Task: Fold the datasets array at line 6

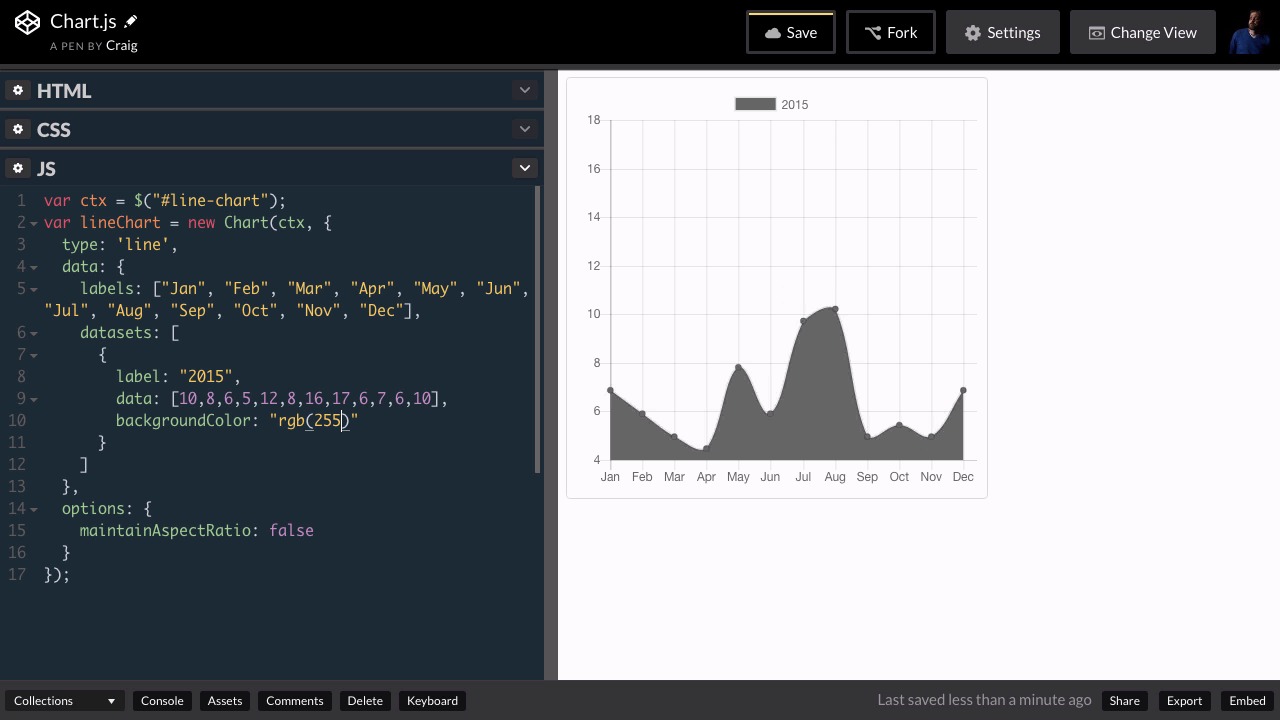Action: 33,333
